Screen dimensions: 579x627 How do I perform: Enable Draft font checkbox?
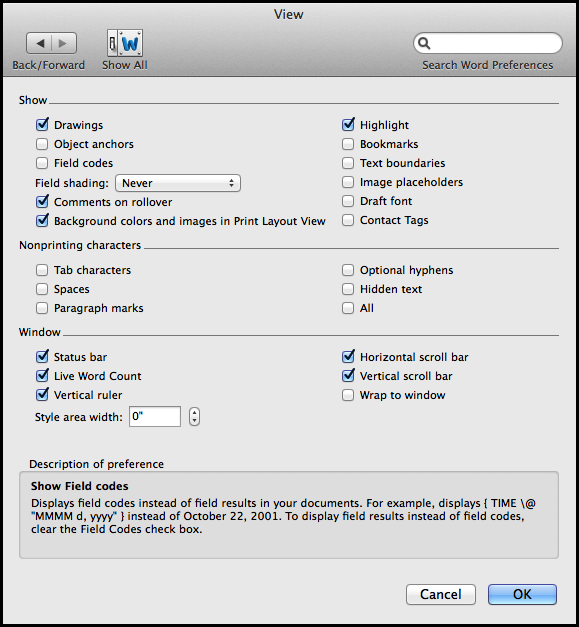tap(348, 201)
